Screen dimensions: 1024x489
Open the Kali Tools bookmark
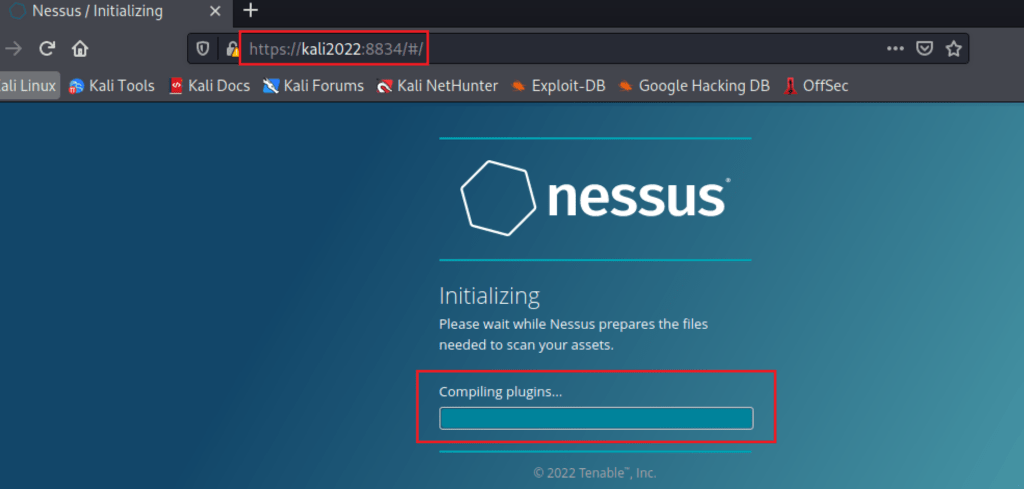pyautogui.click(x=112, y=86)
